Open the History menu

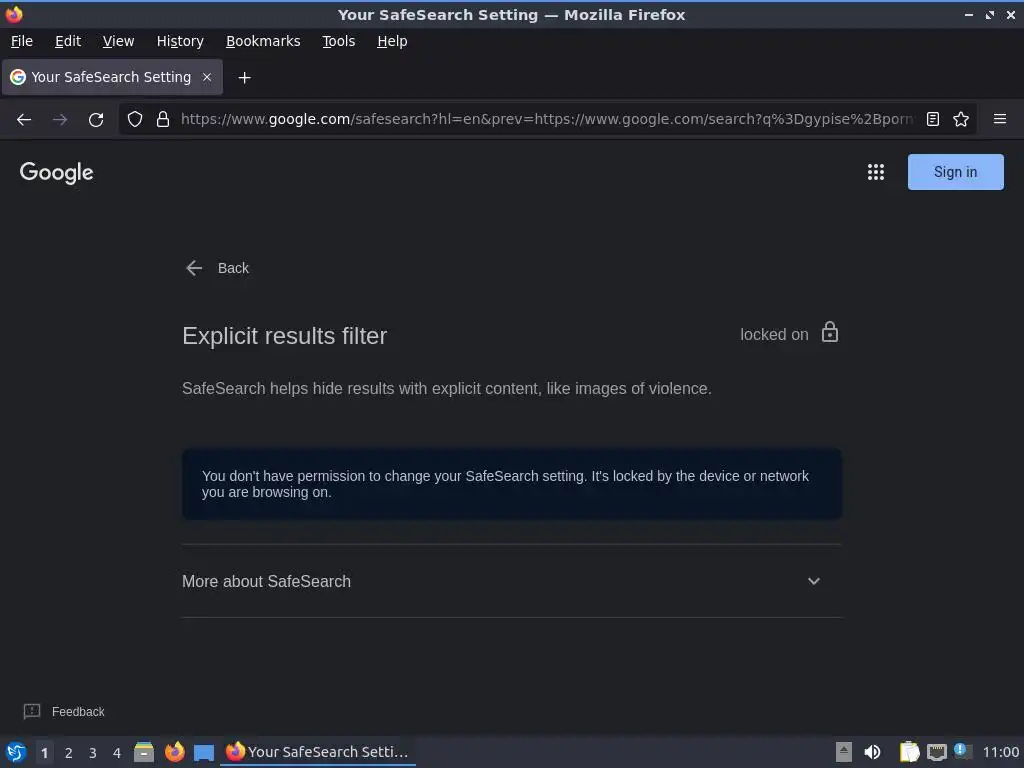(180, 41)
